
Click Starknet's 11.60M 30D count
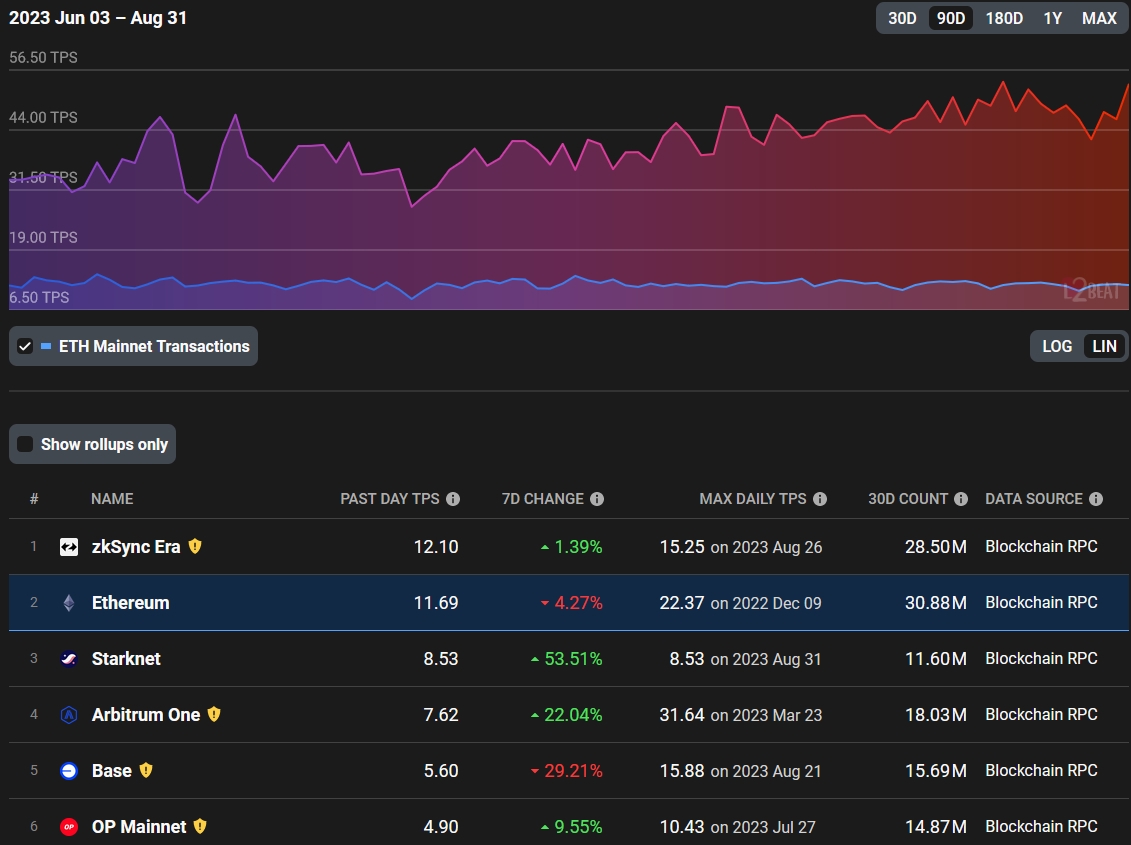[x=936, y=659]
